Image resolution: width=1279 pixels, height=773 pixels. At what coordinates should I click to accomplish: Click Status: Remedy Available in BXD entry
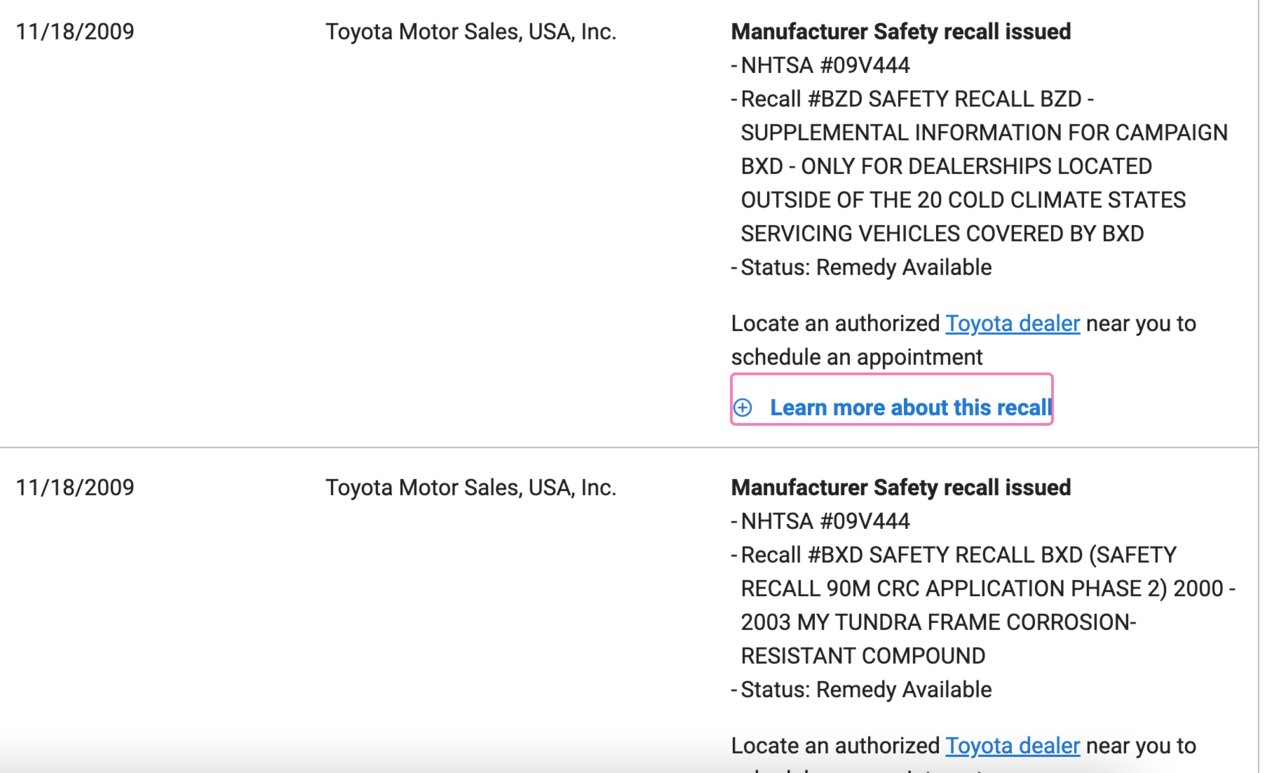866,690
